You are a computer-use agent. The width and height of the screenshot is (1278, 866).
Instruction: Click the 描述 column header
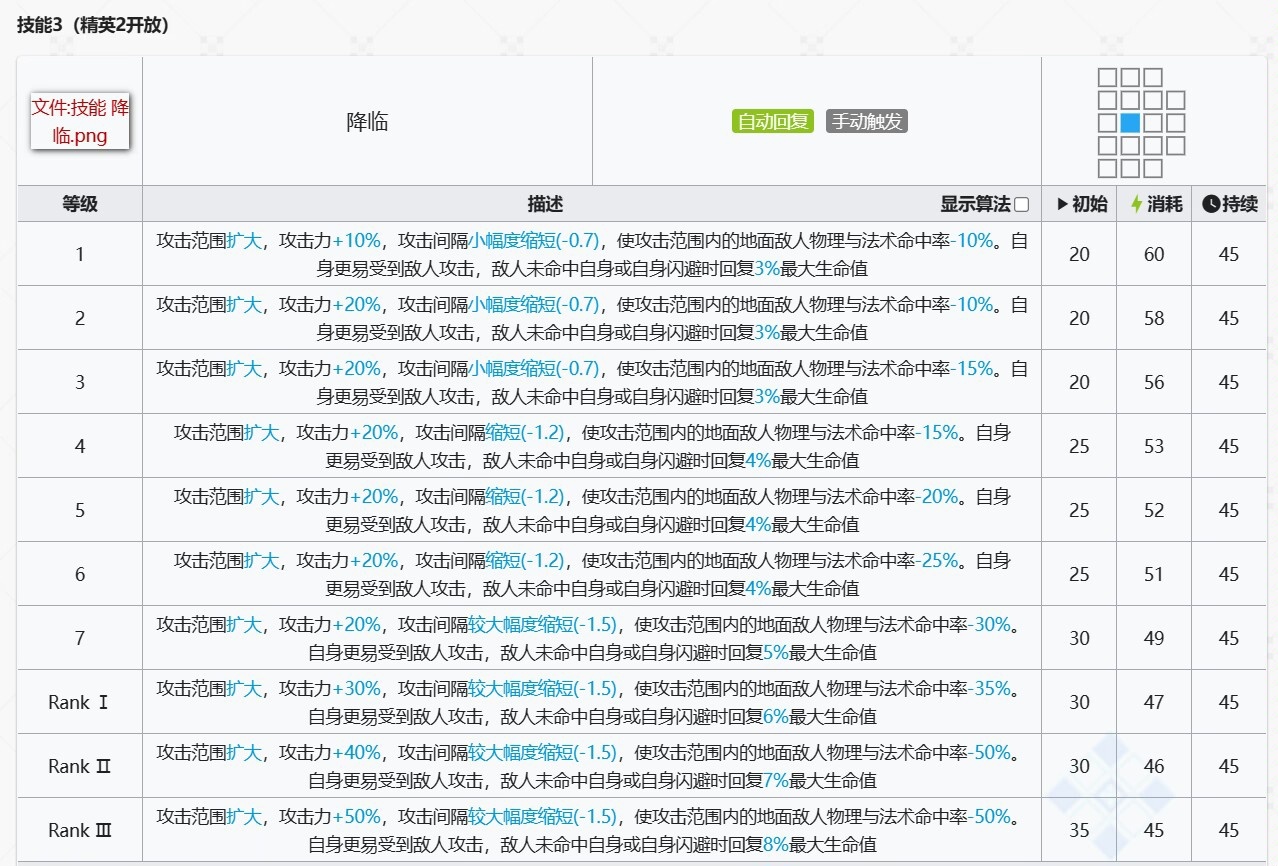(x=545, y=204)
